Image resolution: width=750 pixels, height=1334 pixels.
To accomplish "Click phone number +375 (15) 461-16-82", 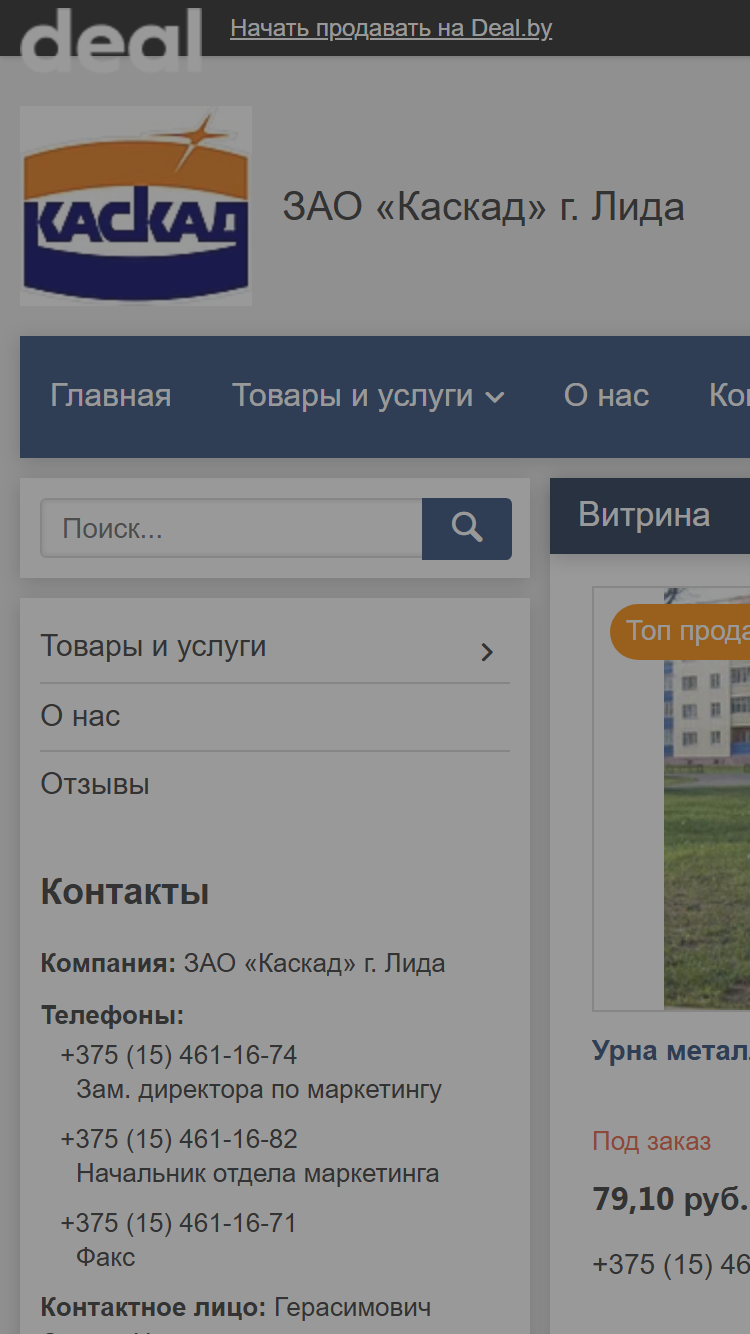I will coord(179,1139).
